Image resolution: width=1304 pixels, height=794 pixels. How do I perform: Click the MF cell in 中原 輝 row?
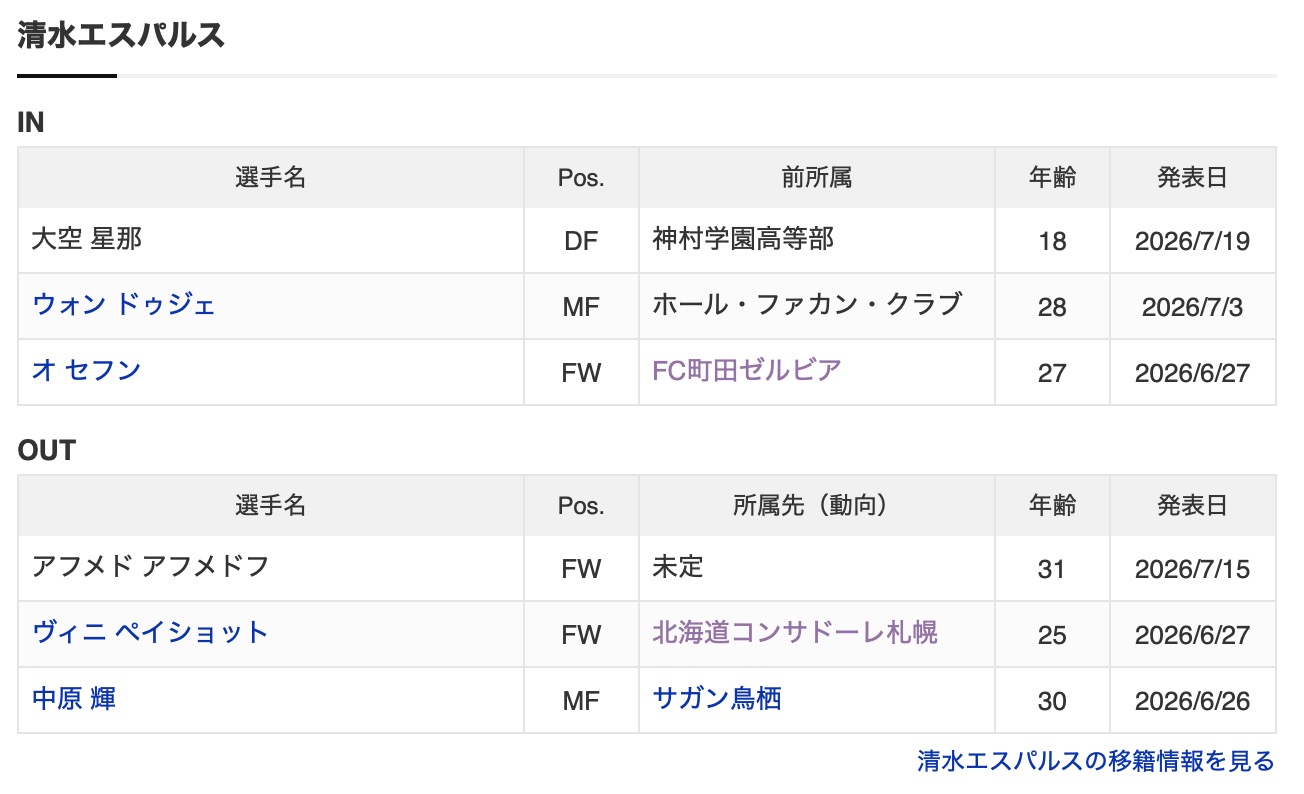[x=581, y=701]
